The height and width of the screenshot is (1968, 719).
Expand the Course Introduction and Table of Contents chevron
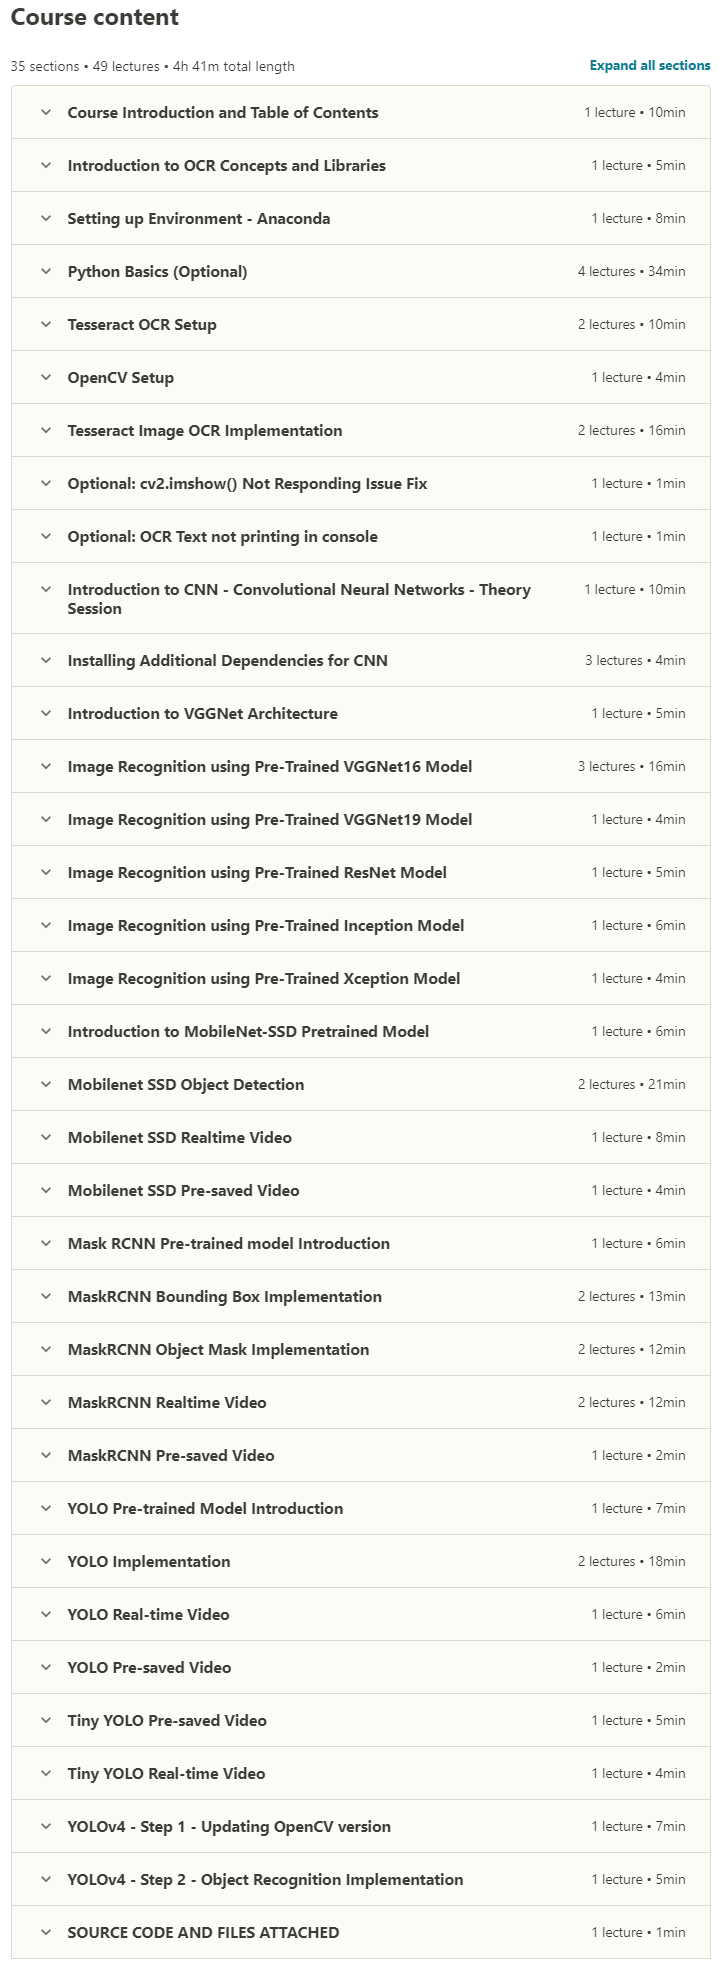pos(46,112)
